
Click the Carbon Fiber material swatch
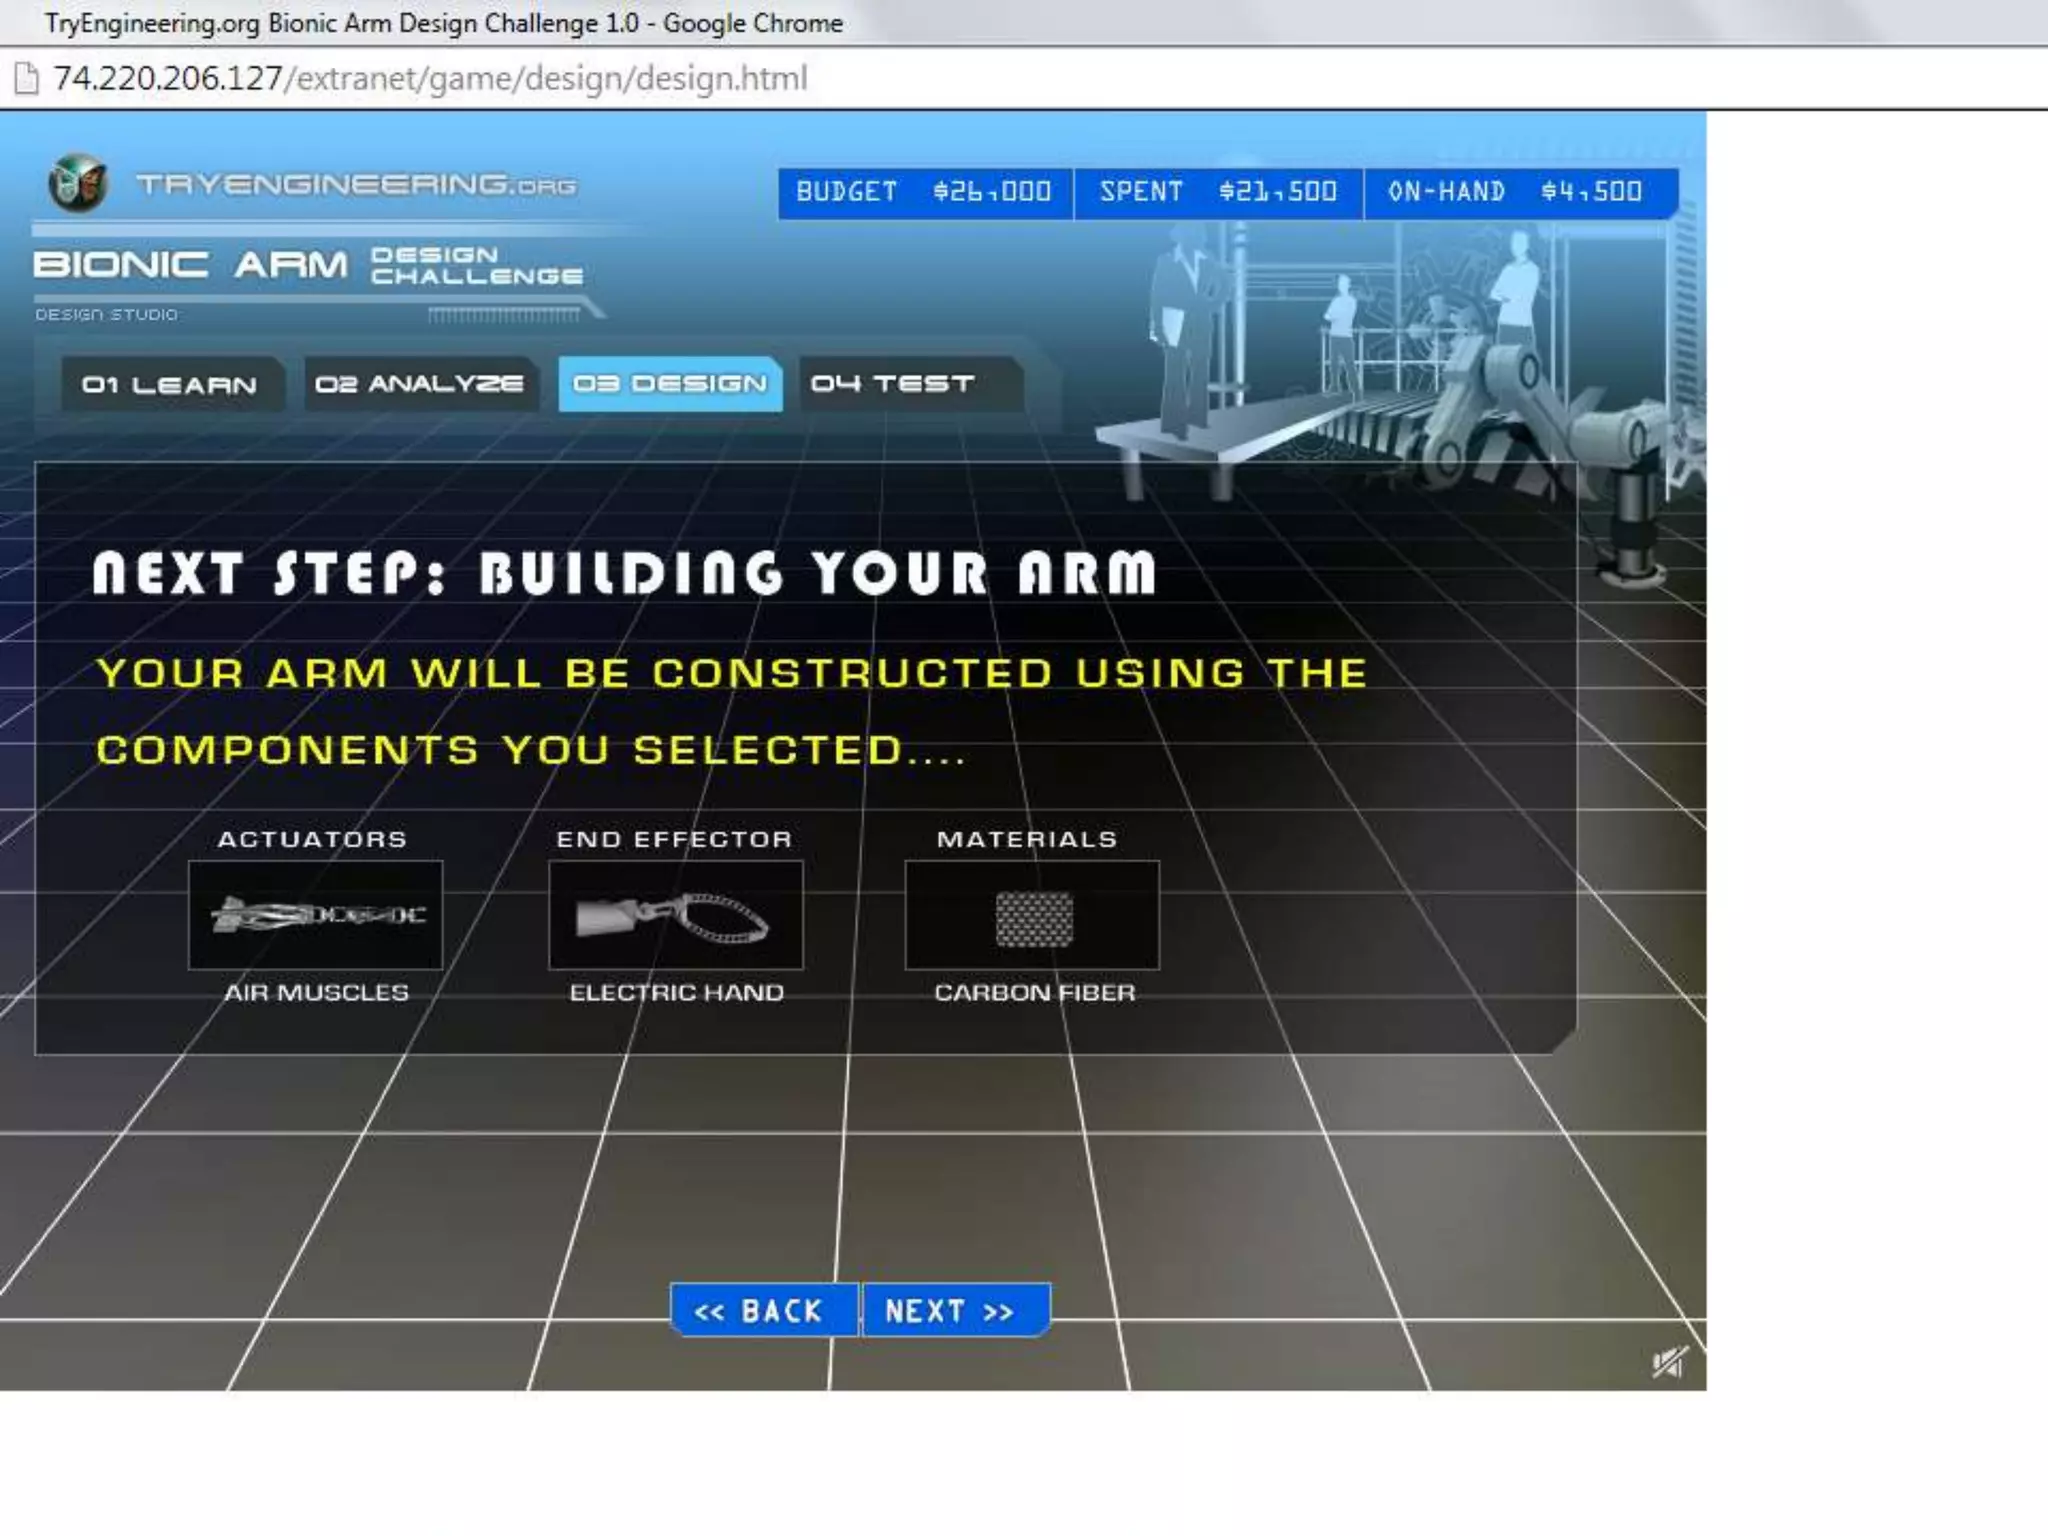pyautogui.click(x=1033, y=916)
